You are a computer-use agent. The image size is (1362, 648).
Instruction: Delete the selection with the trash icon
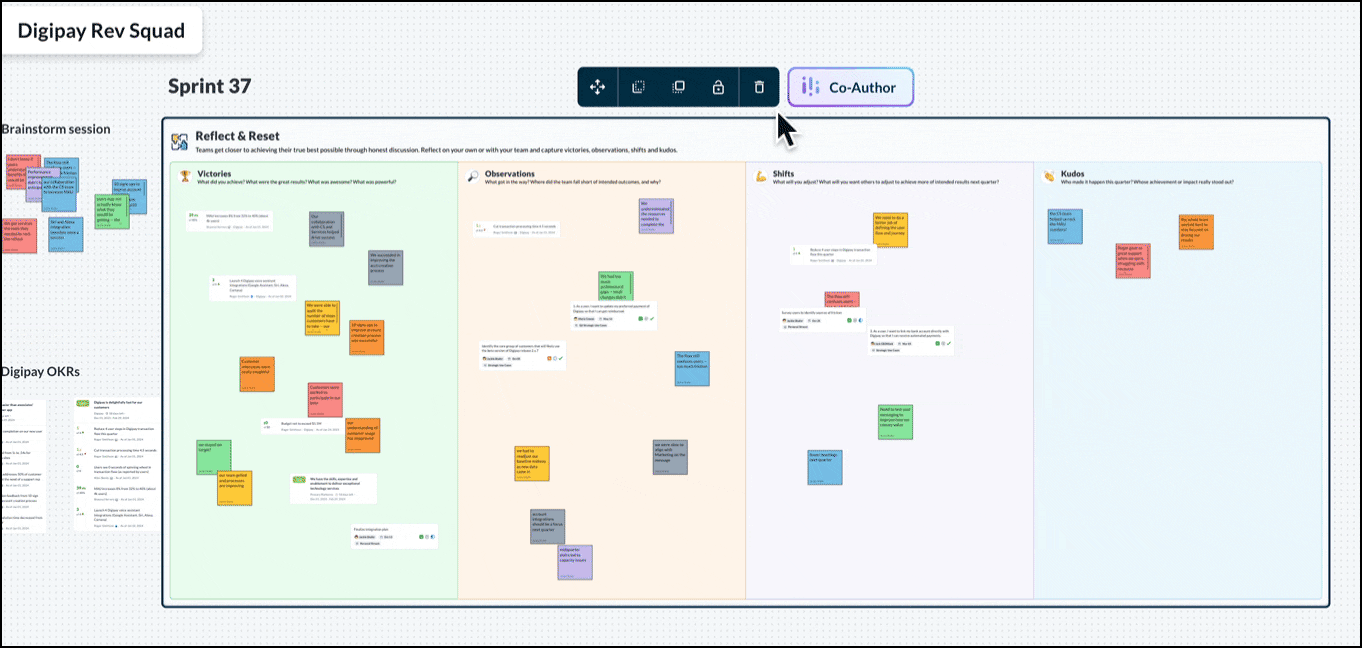click(x=759, y=88)
